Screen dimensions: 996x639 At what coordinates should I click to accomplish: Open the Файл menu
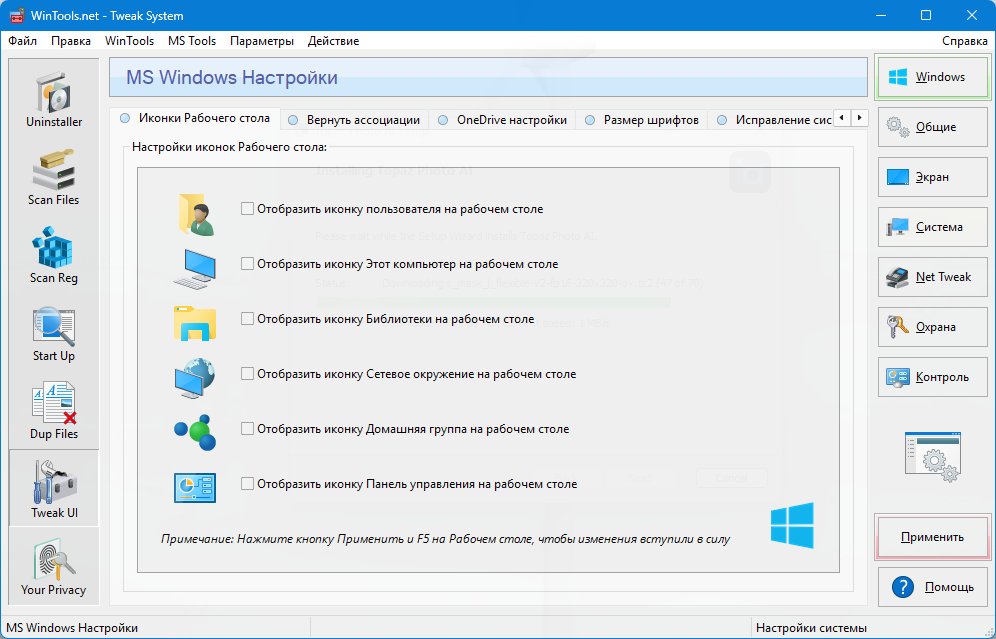click(x=22, y=41)
